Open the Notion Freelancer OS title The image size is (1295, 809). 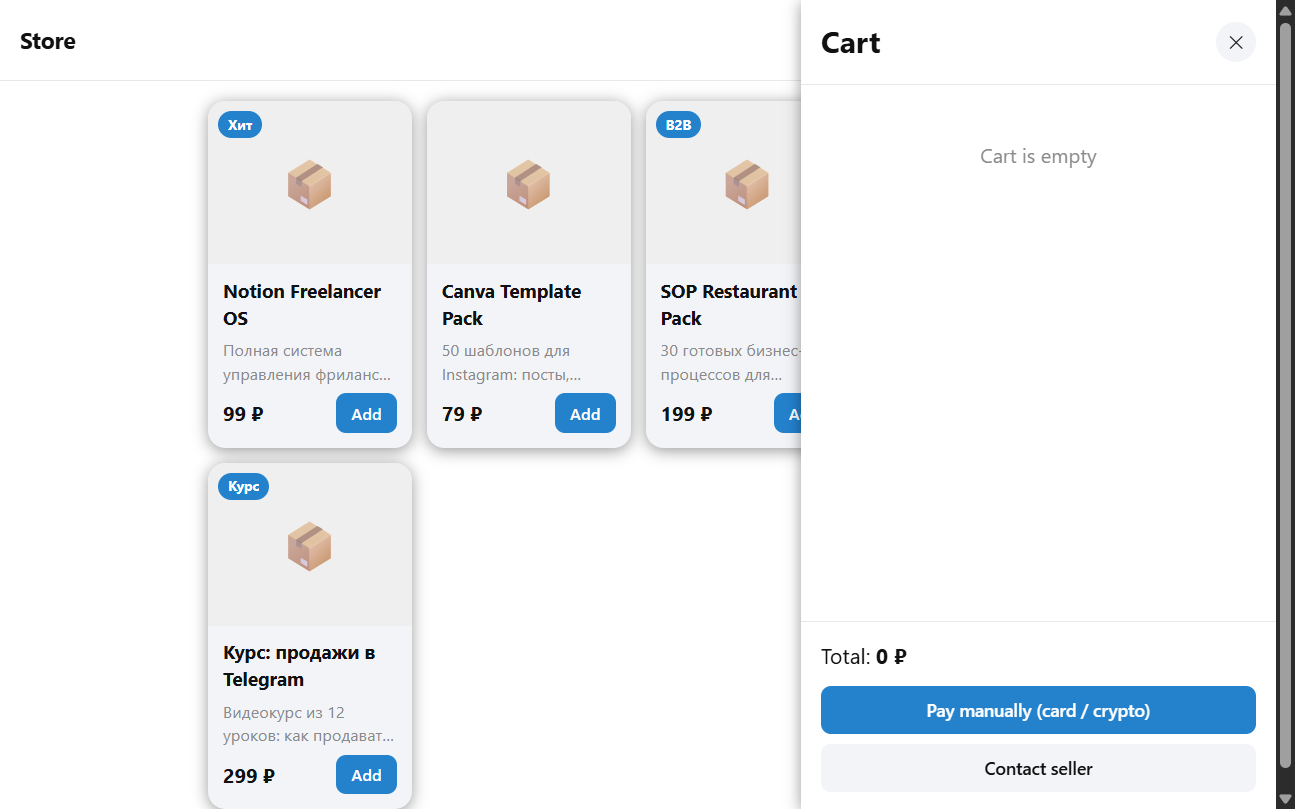tap(302, 305)
